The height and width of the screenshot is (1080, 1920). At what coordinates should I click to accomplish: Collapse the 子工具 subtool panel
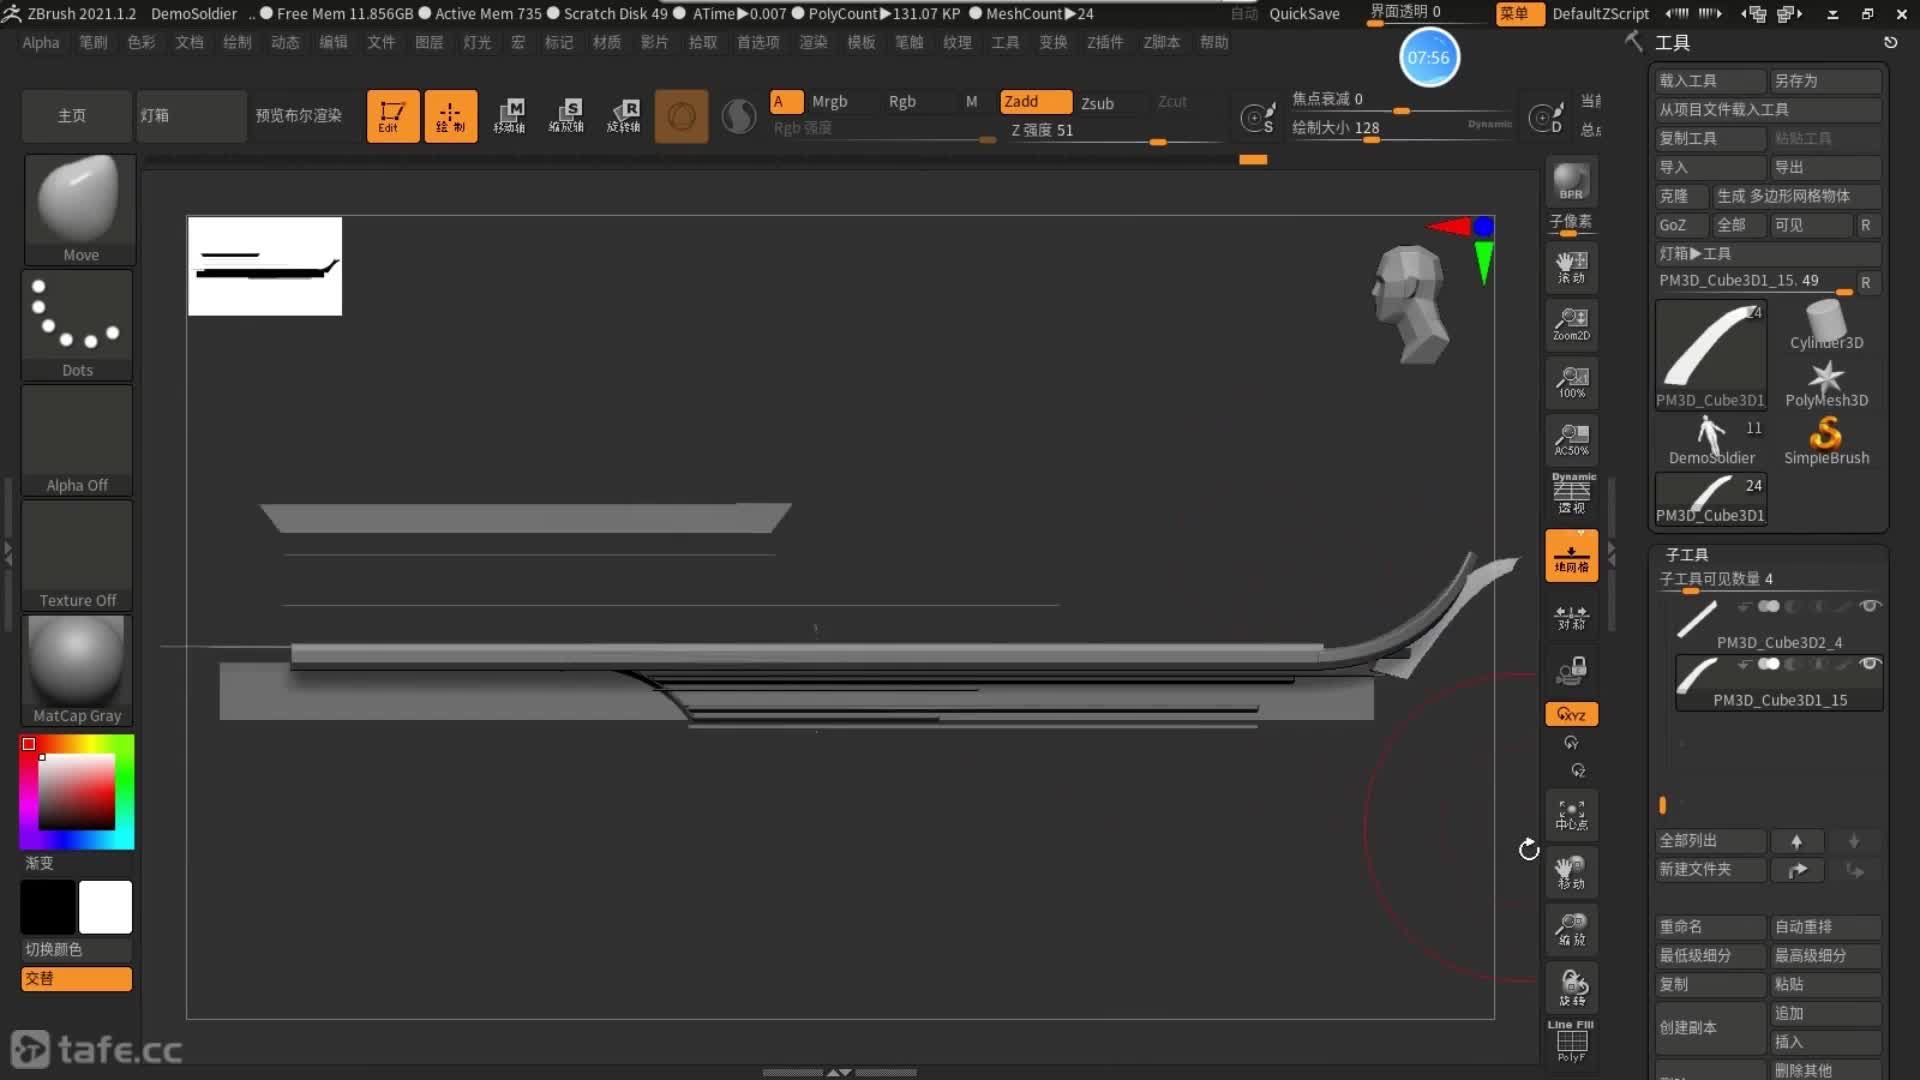(1686, 554)
